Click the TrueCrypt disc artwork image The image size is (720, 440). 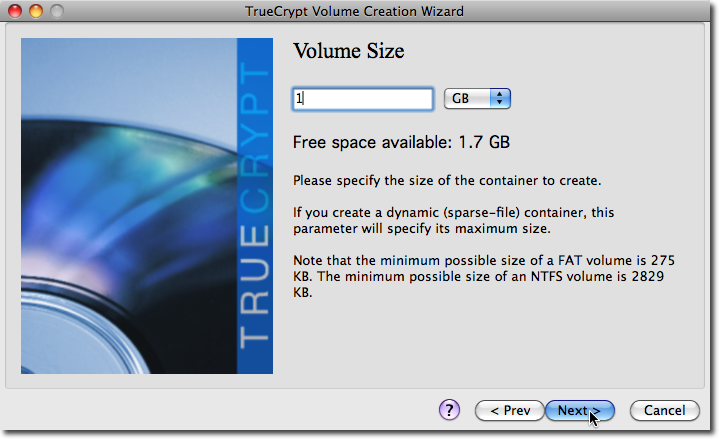[x=147, y=206]
